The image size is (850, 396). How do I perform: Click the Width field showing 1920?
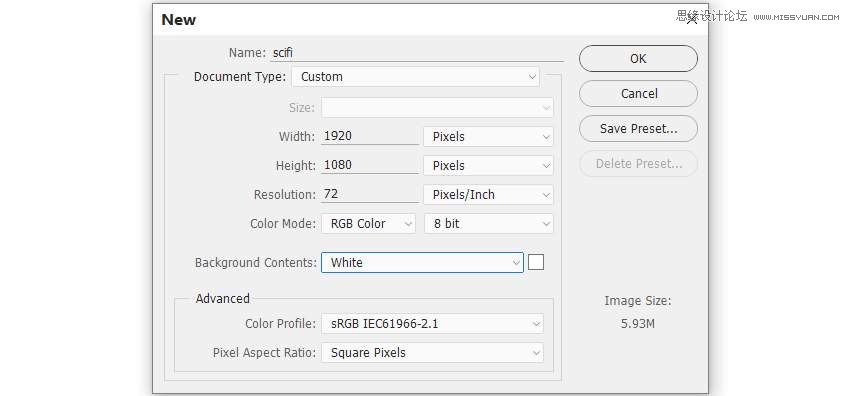pos(370,136)
